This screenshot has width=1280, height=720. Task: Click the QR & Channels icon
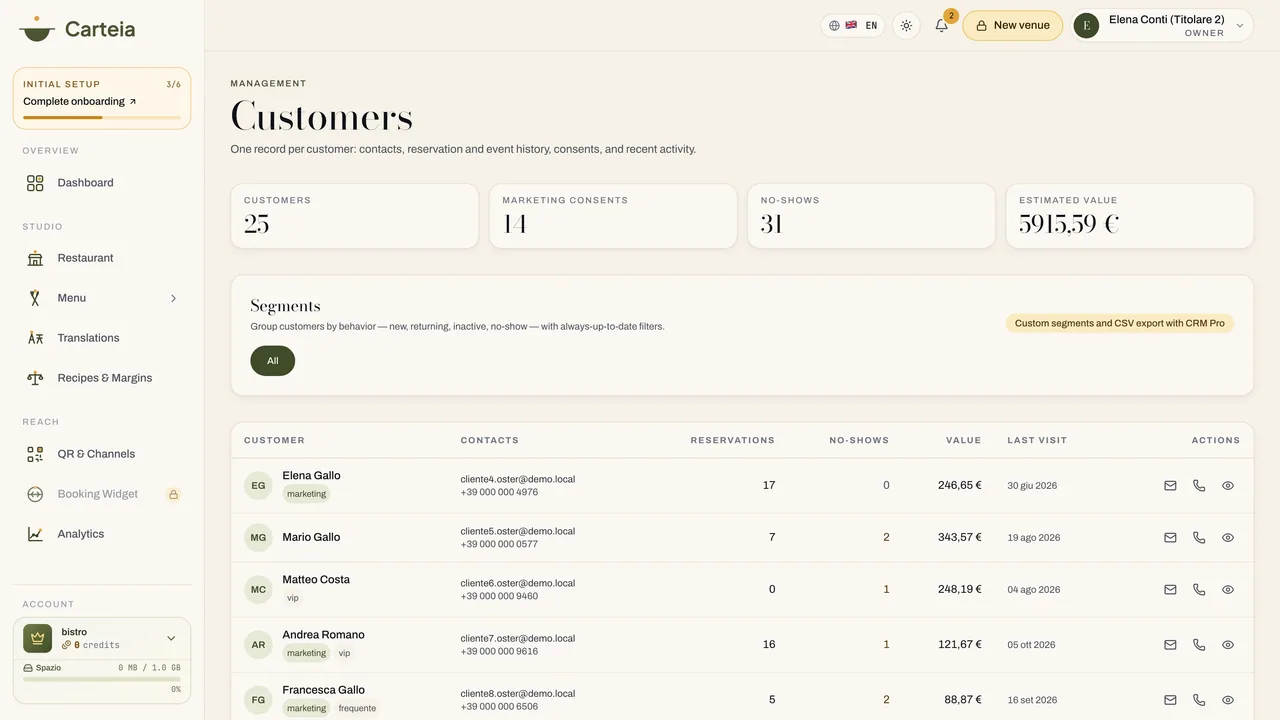(x=35, y=454)
